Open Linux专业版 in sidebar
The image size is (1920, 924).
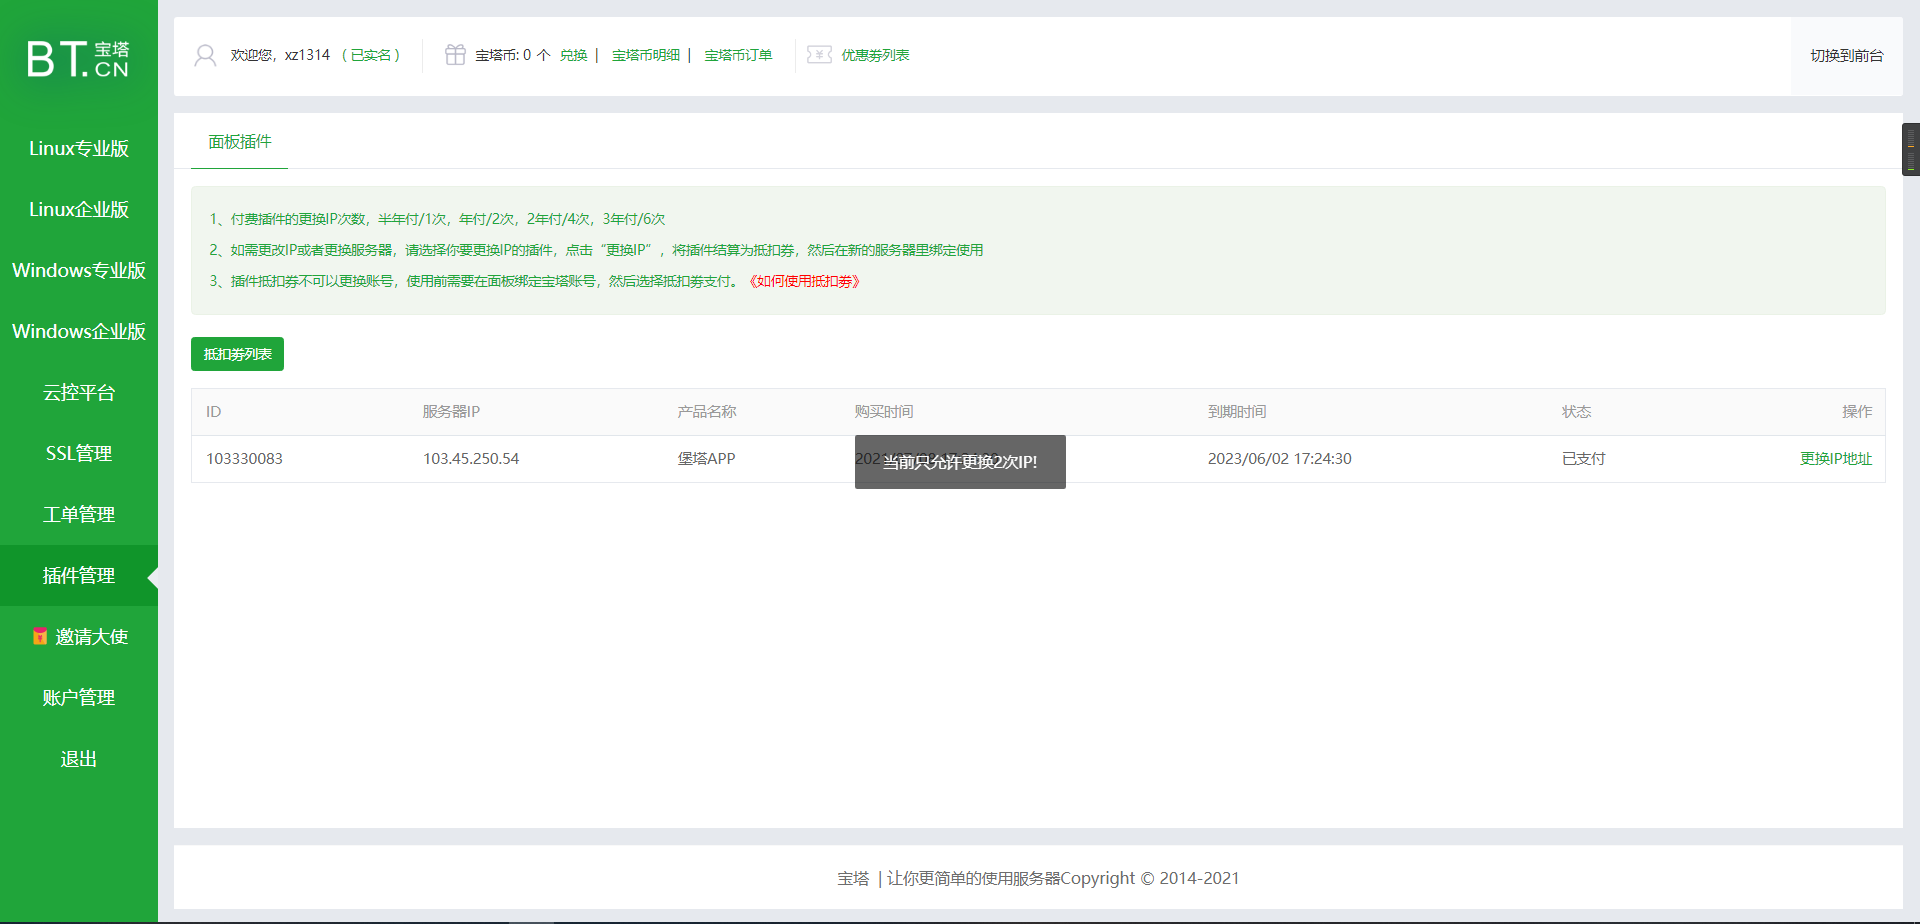point(79,148)
